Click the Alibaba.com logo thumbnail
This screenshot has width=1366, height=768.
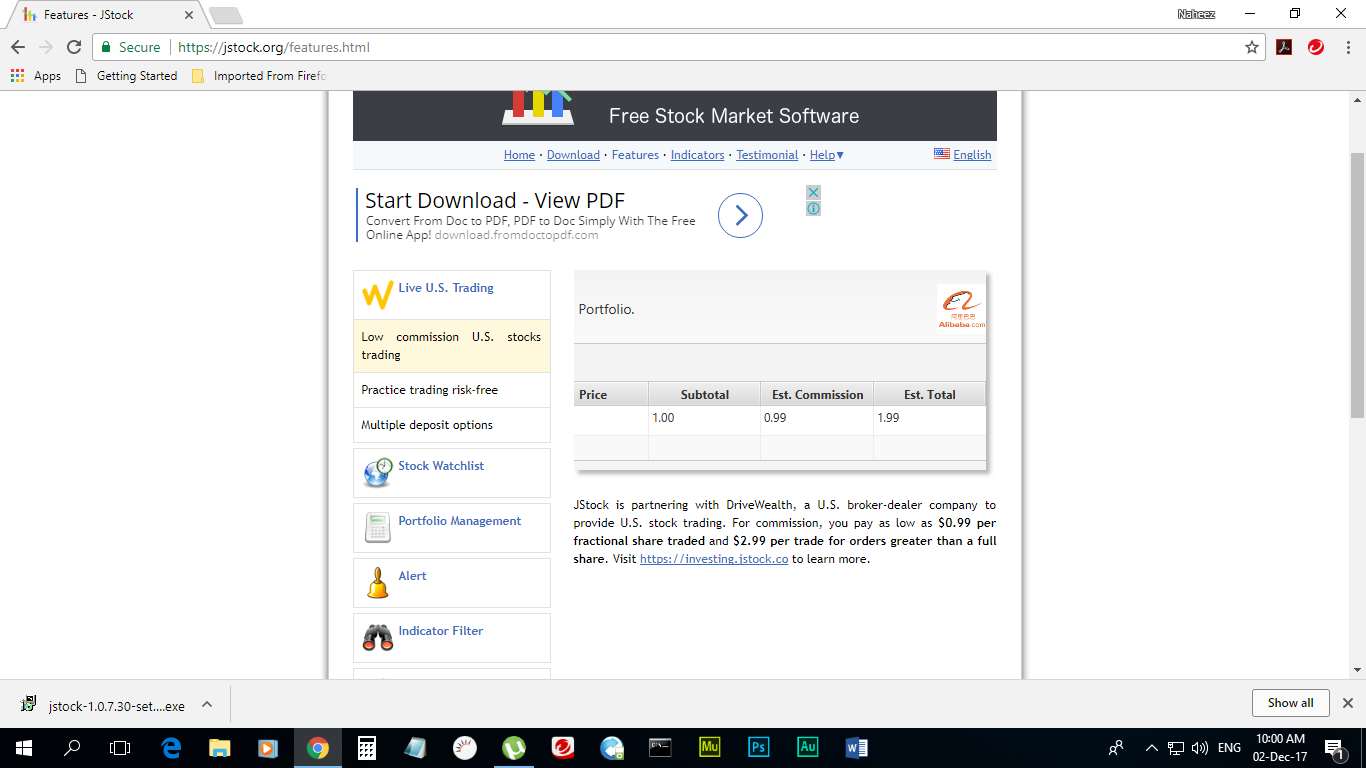961,308
